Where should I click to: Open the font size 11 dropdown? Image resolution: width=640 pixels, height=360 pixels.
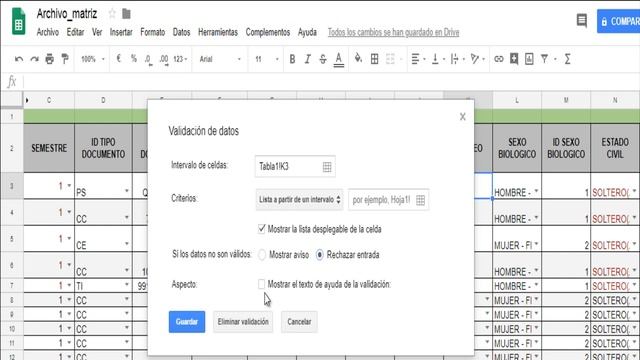[267, 59]
